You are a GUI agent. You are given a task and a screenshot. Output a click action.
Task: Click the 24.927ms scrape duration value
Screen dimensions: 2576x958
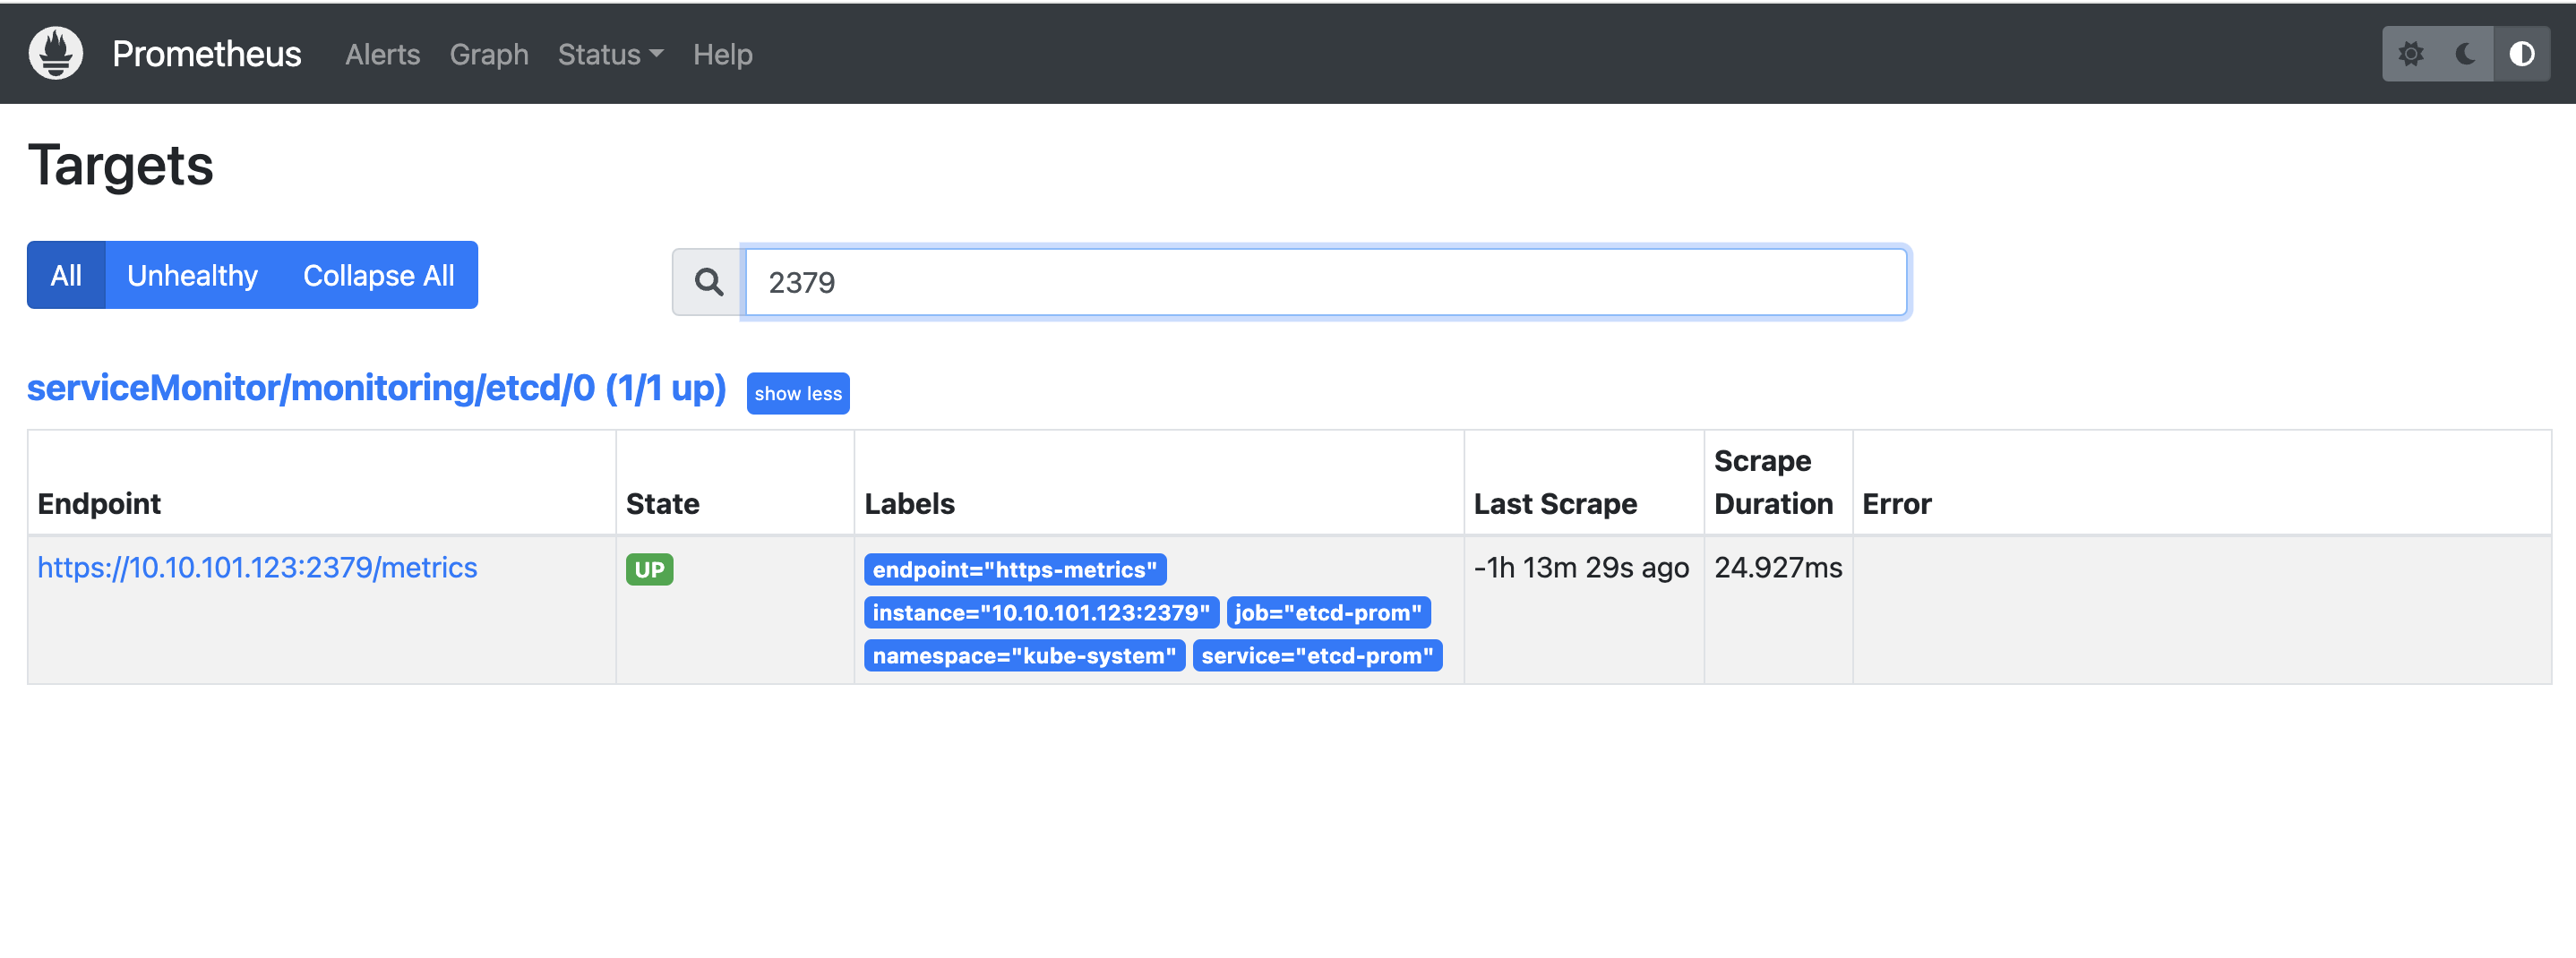pos(1778,567)
